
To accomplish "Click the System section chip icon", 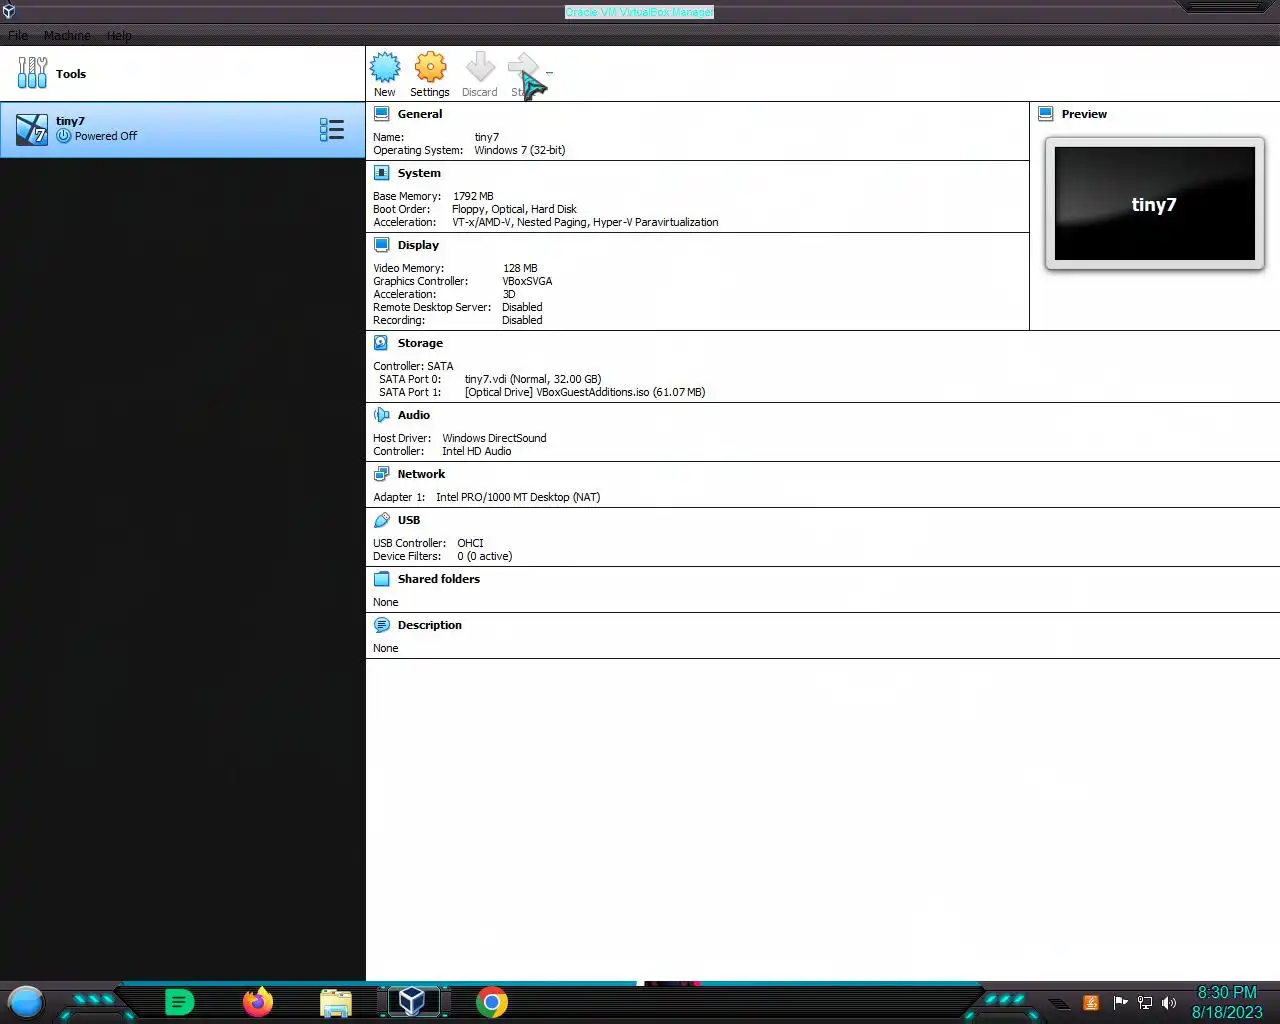I will point(382,173).
